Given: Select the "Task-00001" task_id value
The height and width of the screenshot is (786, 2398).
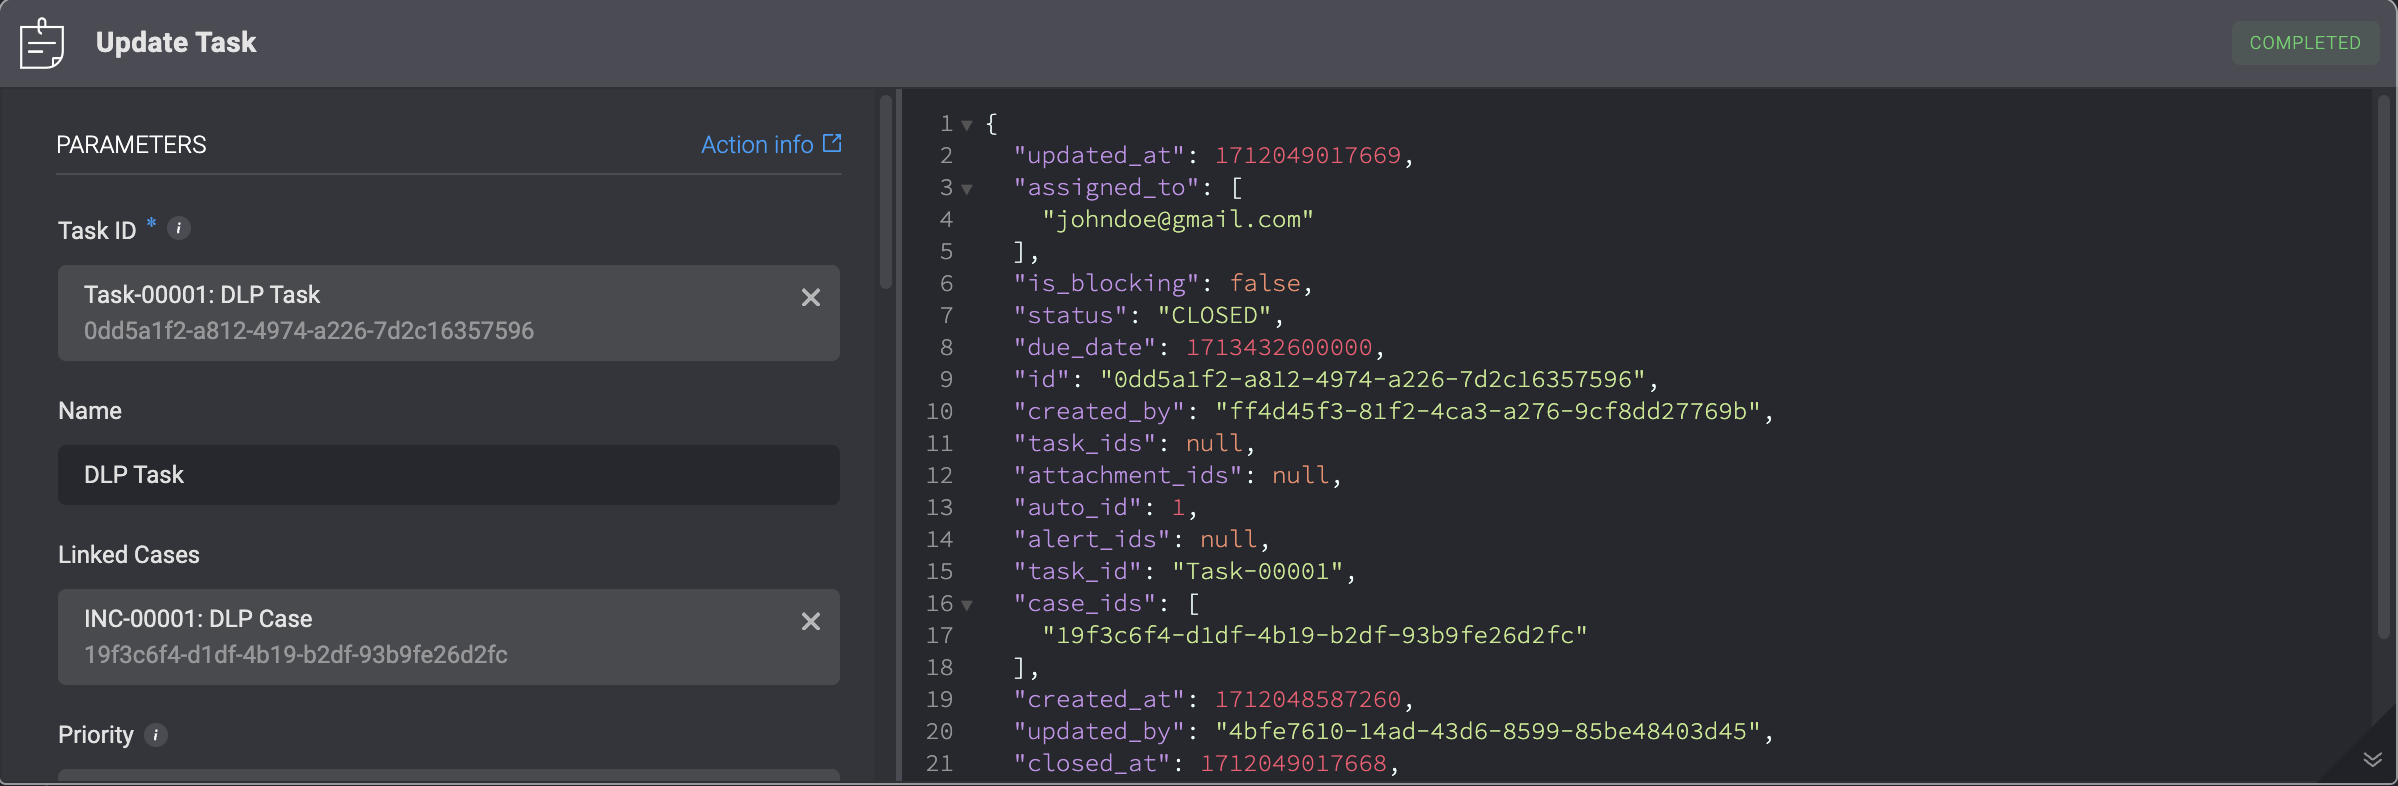Looking at the screenshot, I should 1258,571.
